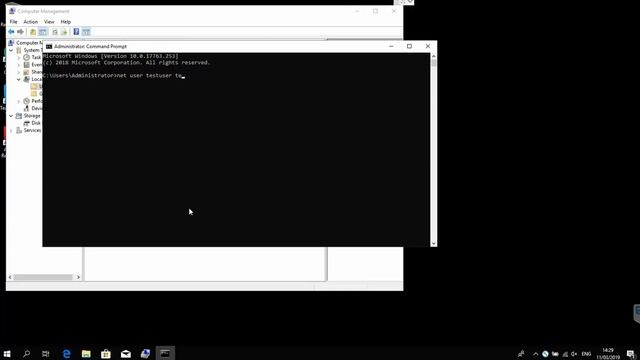The height and width of the screenshot is (360, 640).
Task: Expand the Task Scheduler tree node
Action: pyautogui.click(x=18, y=58)
